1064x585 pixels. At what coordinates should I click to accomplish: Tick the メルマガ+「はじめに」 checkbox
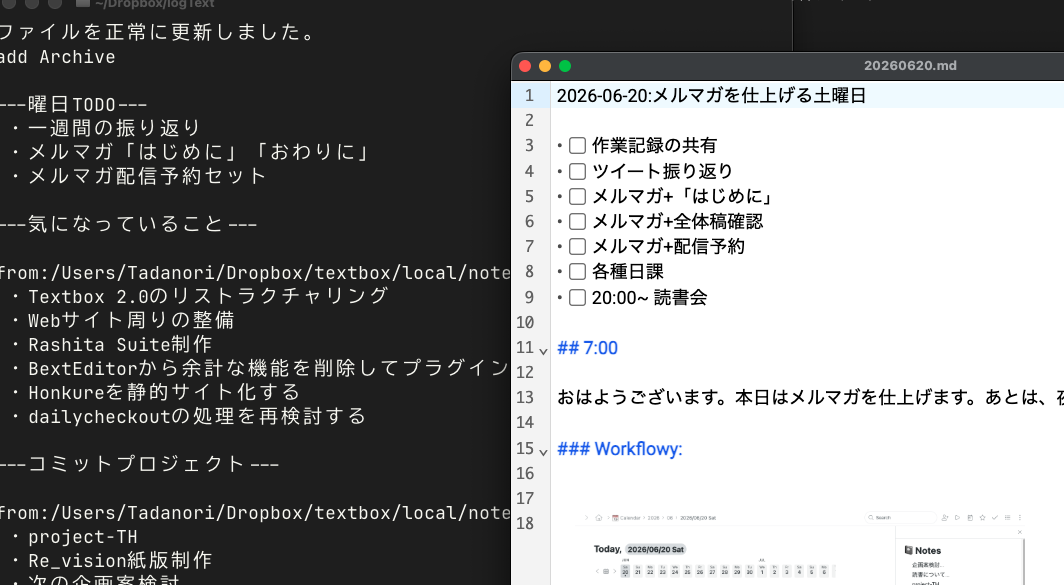577,196
